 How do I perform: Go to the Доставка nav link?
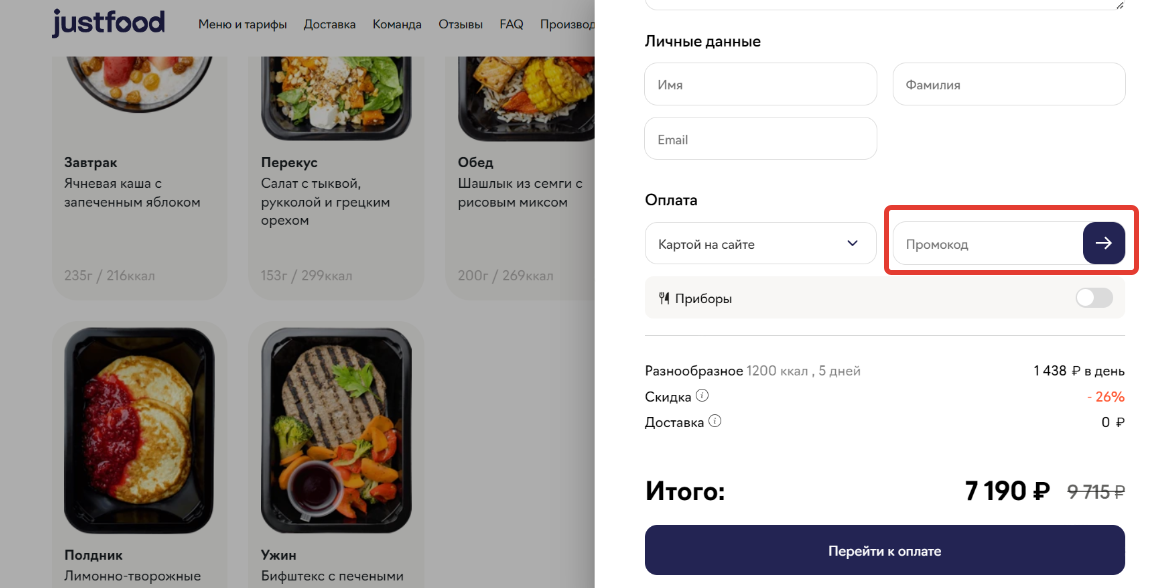(x=329, y=24)
